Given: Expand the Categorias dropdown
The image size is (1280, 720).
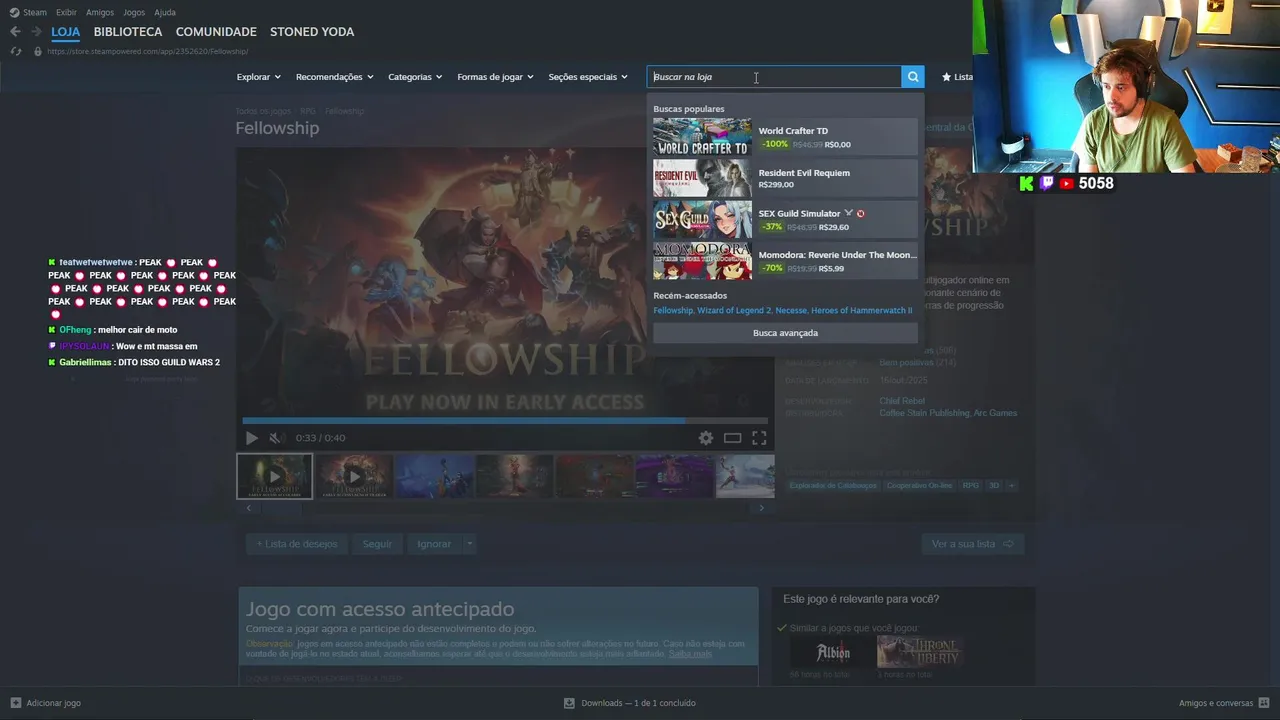Looking at the screenshot, I should (x=415, y=77).
